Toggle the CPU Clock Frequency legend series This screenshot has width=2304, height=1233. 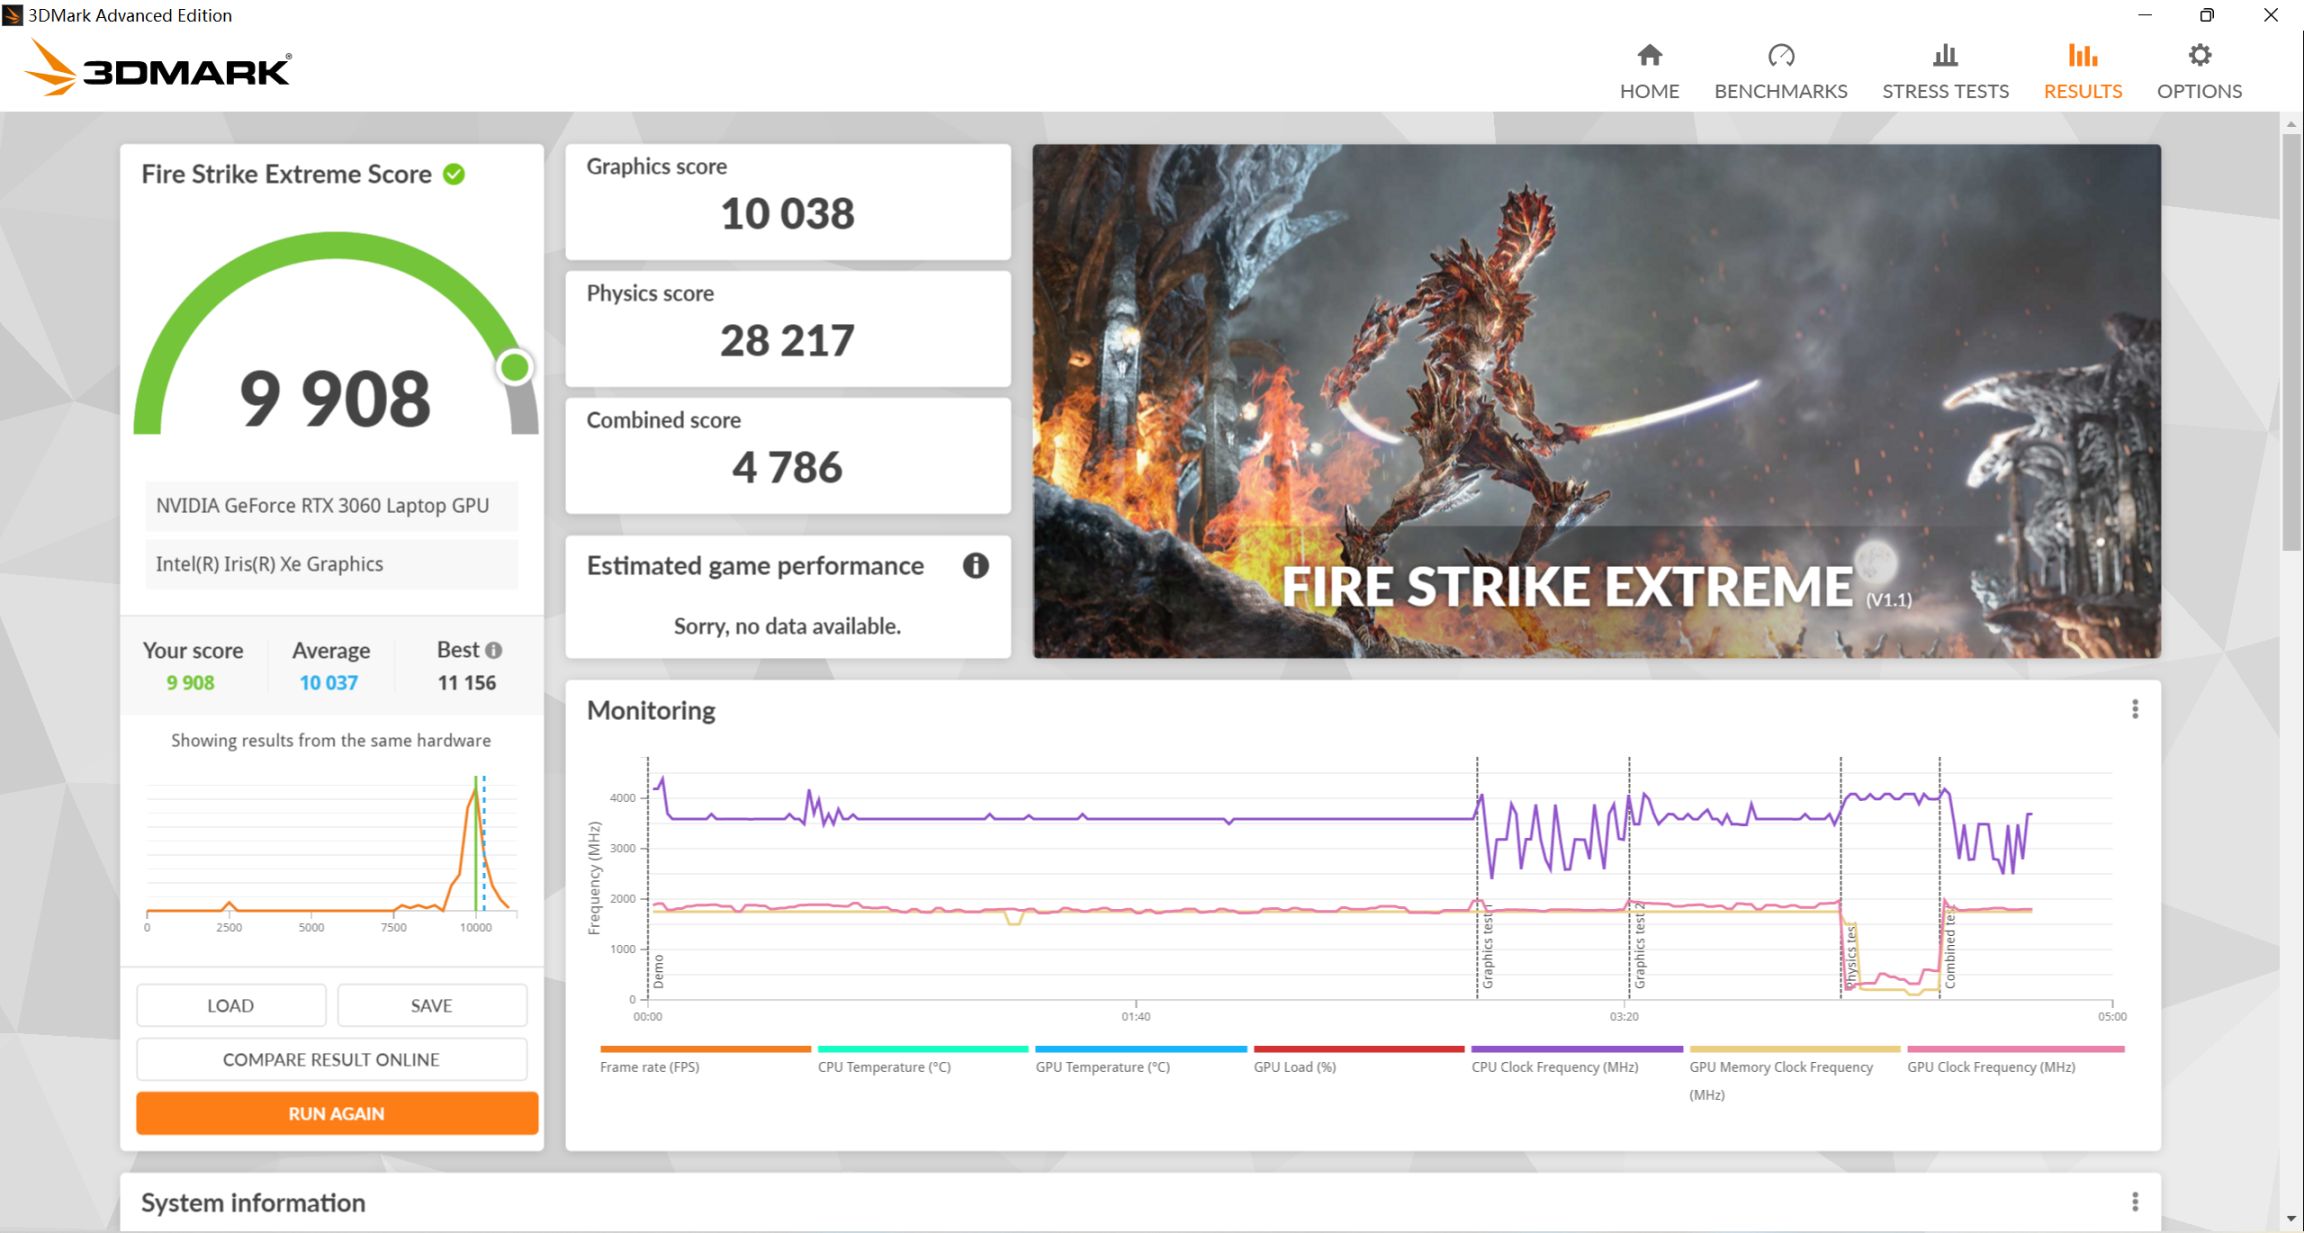(1554, 1067)
